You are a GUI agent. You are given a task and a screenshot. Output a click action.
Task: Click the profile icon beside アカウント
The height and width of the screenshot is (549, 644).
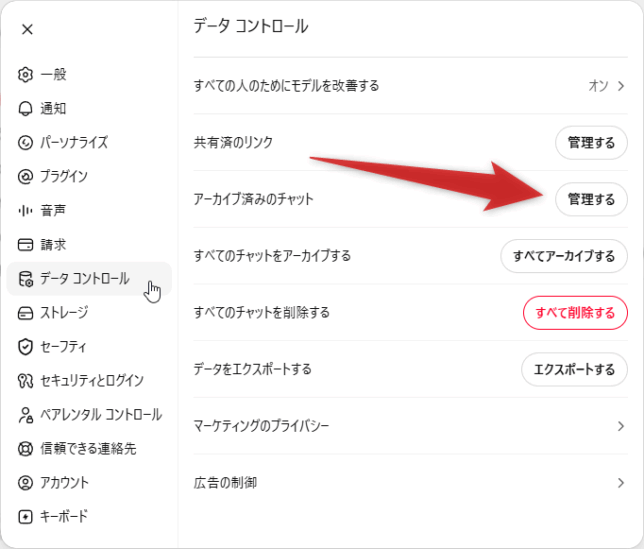pyautogui.click(x=25, y=482)
